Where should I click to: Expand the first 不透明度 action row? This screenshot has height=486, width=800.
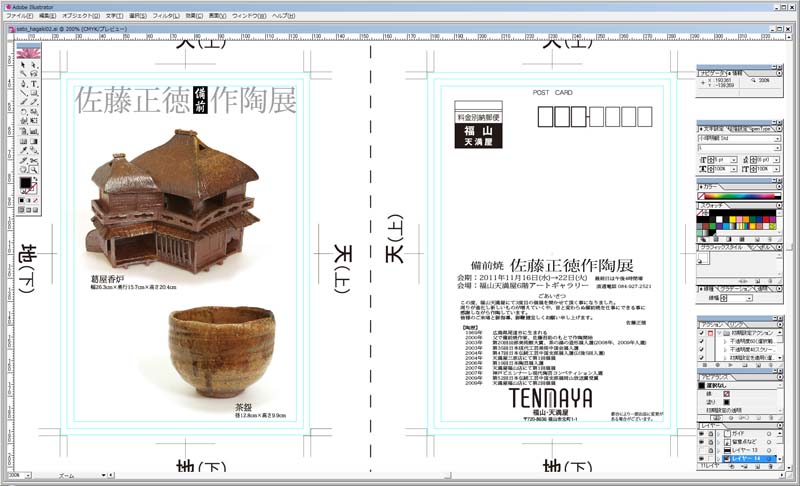(726, 341)
